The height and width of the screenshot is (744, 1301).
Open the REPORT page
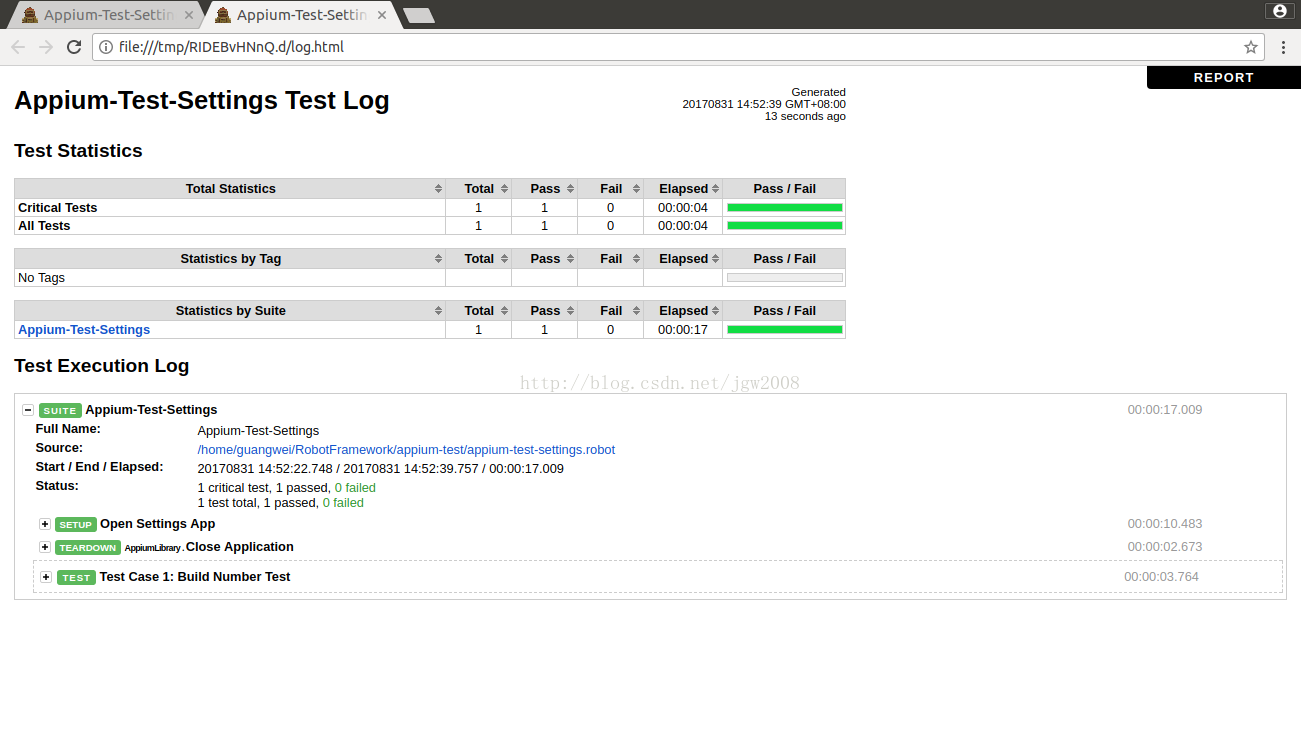click(x=1223, y=78)
